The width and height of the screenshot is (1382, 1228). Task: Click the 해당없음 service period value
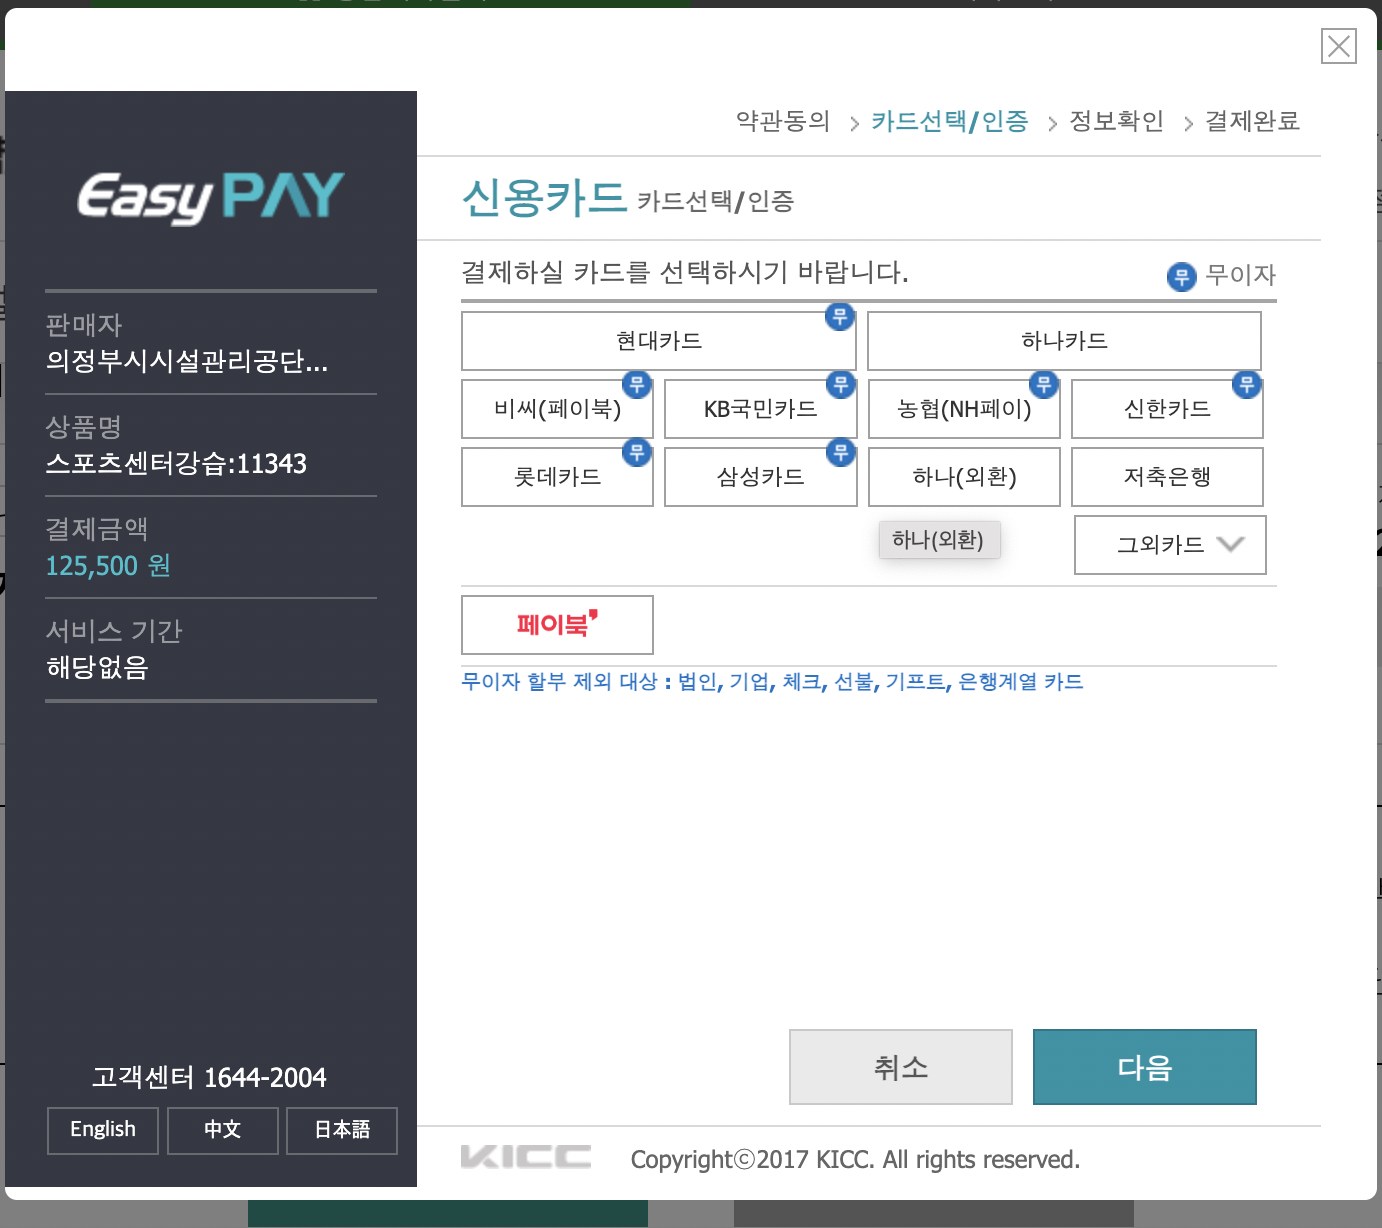[97, 667]
